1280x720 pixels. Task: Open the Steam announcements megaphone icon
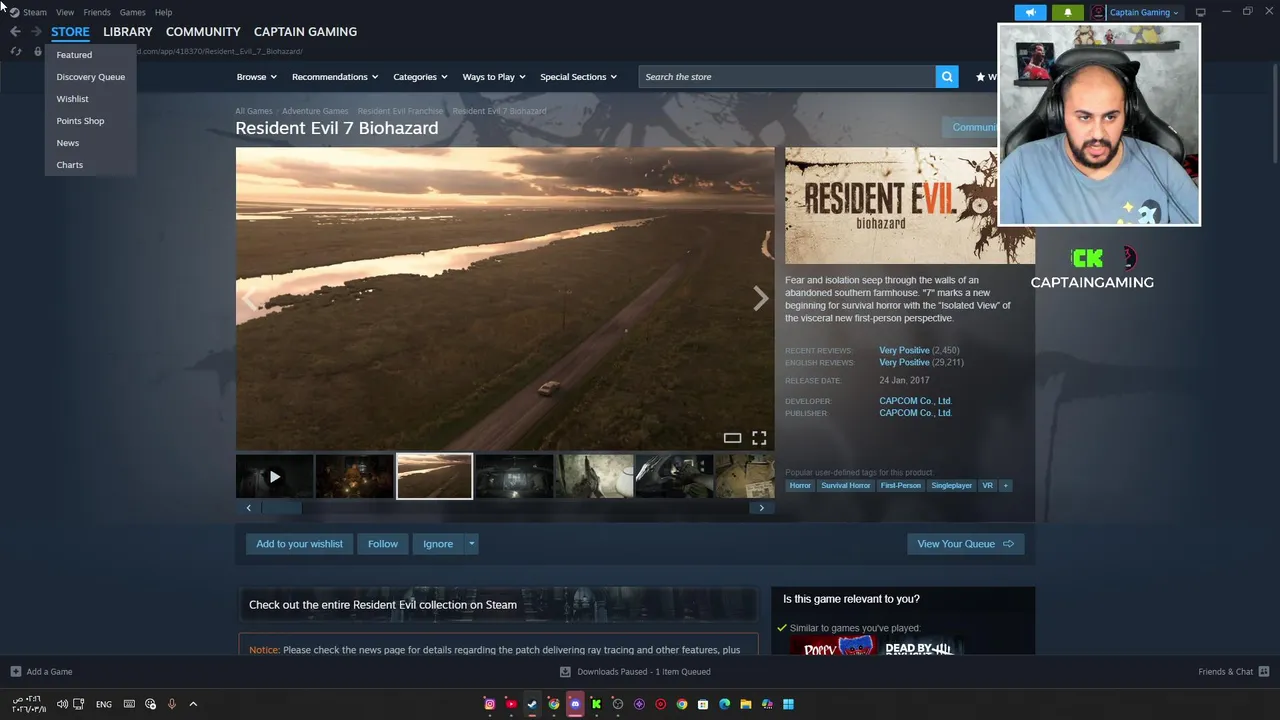coord(1030,12)
